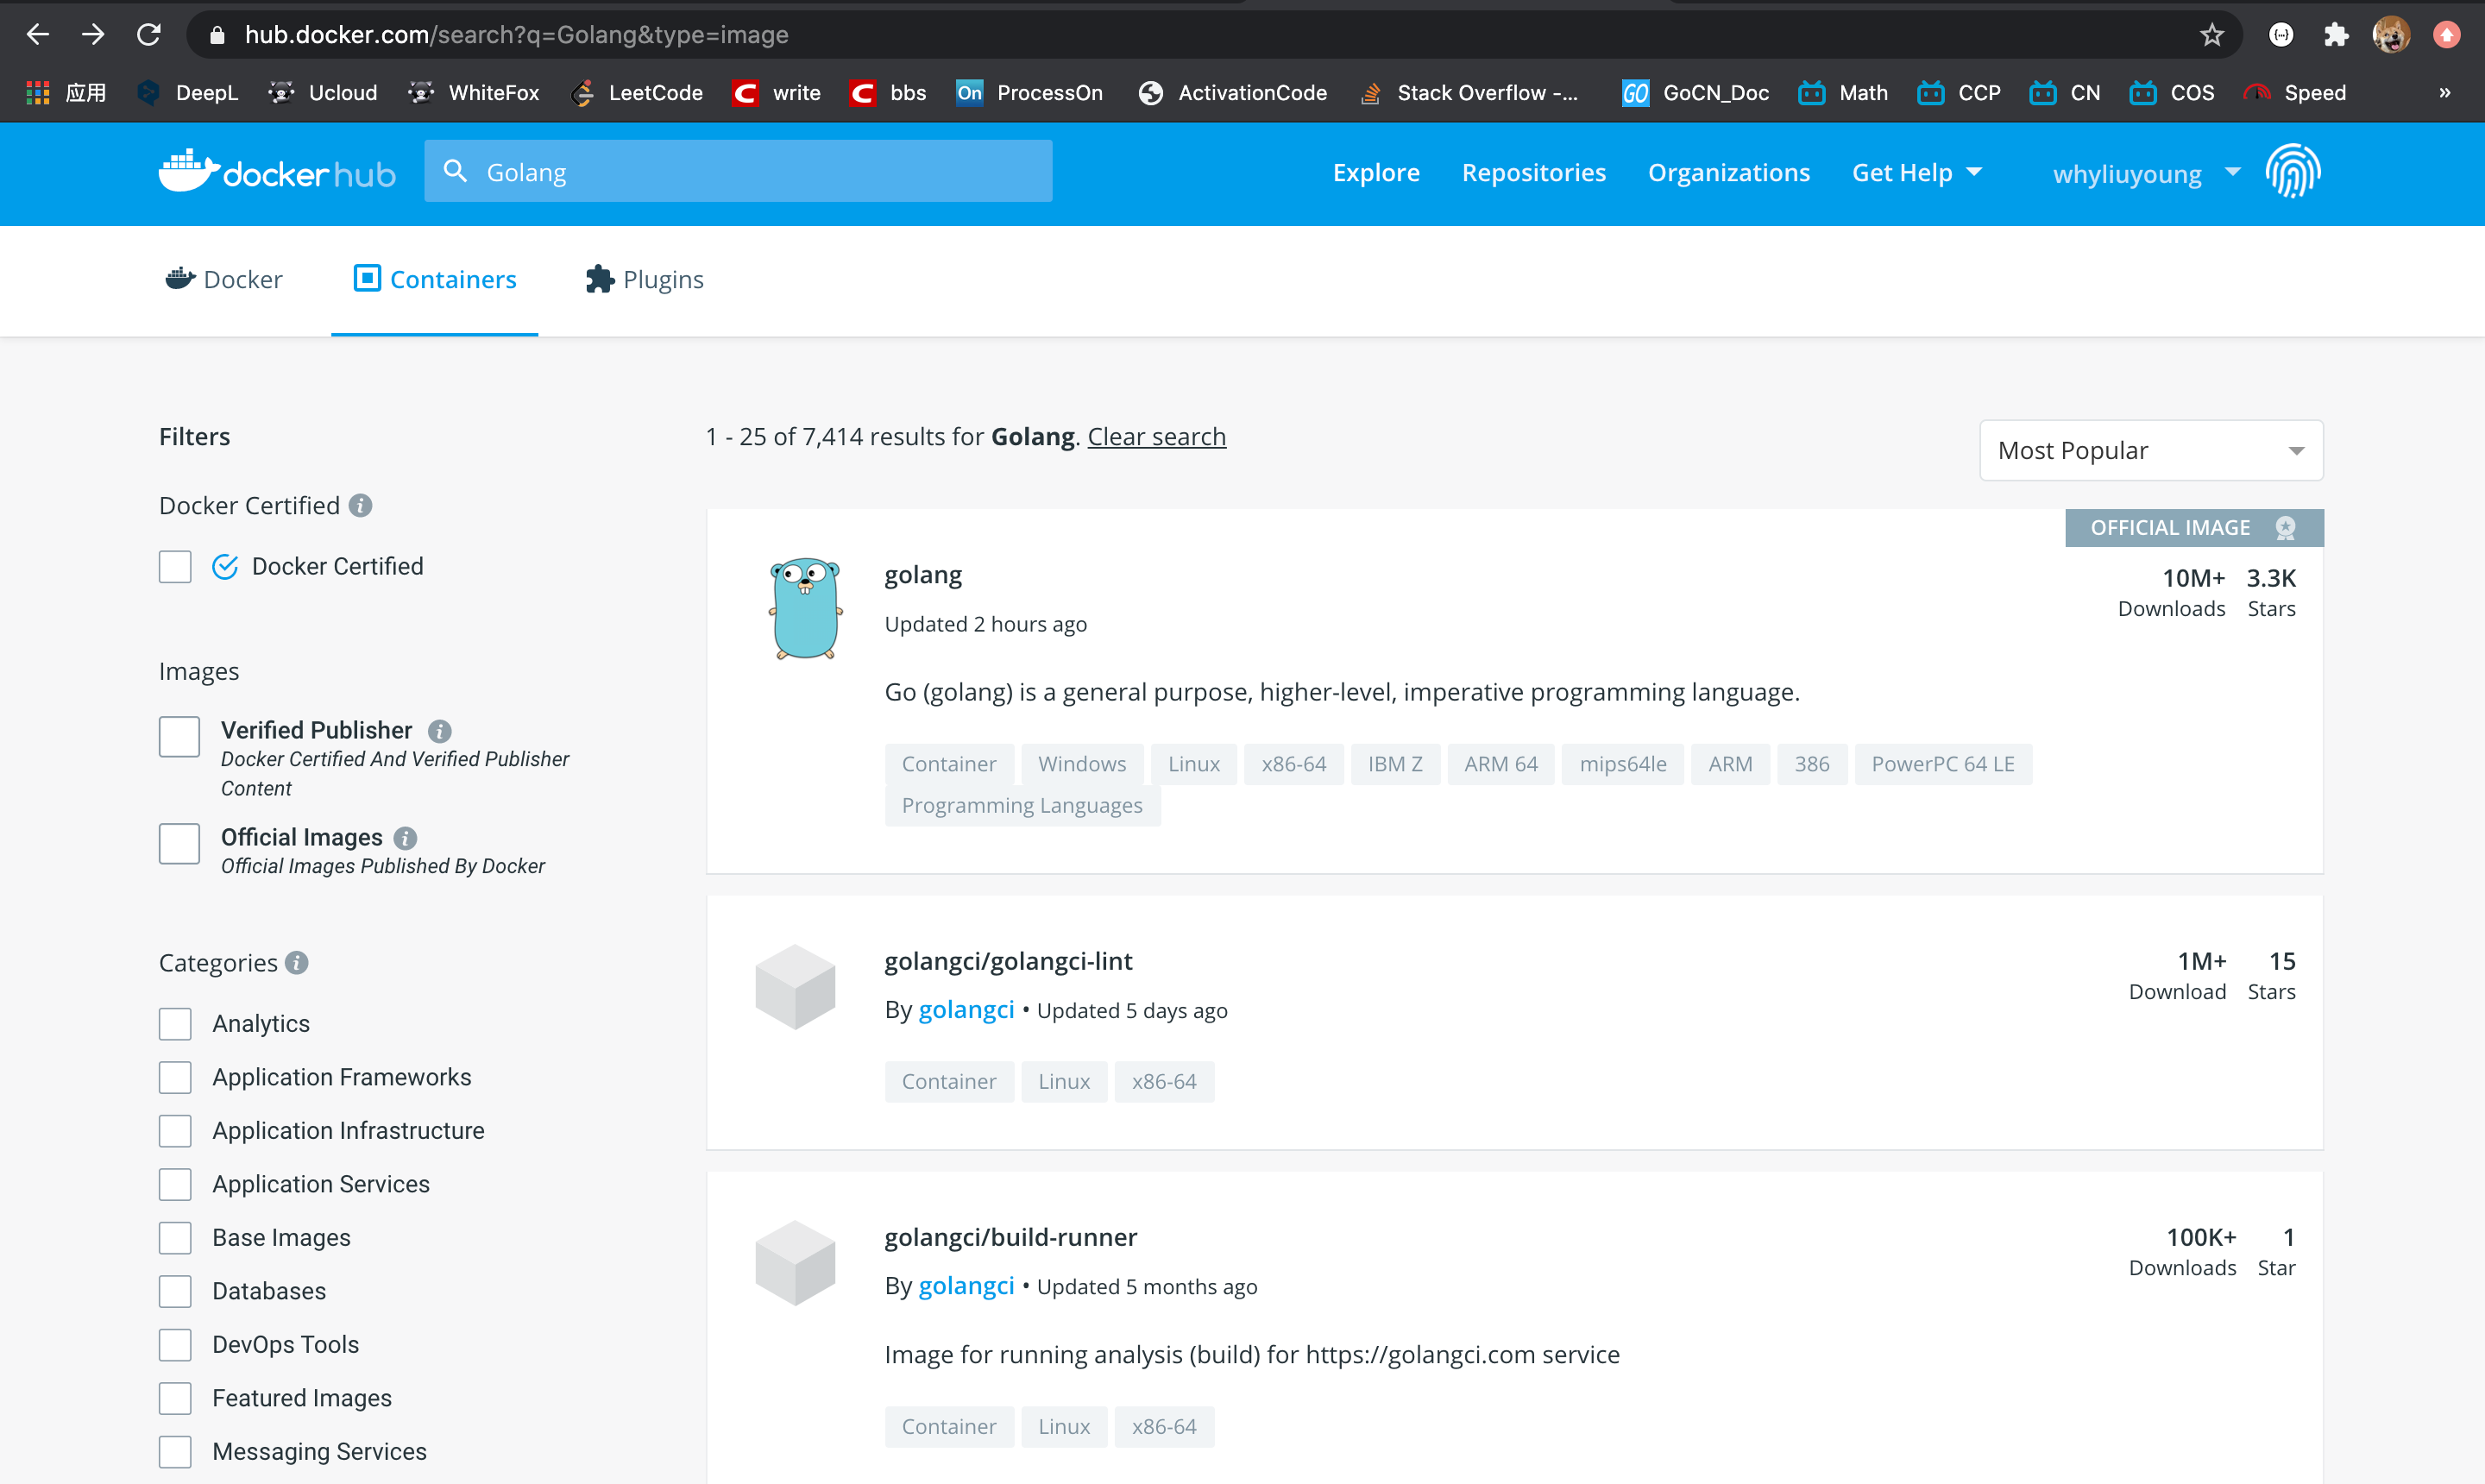Enable the Docker Certified checkbox
Viewport: 2485px width, 1484px height.
coord(174,566)
